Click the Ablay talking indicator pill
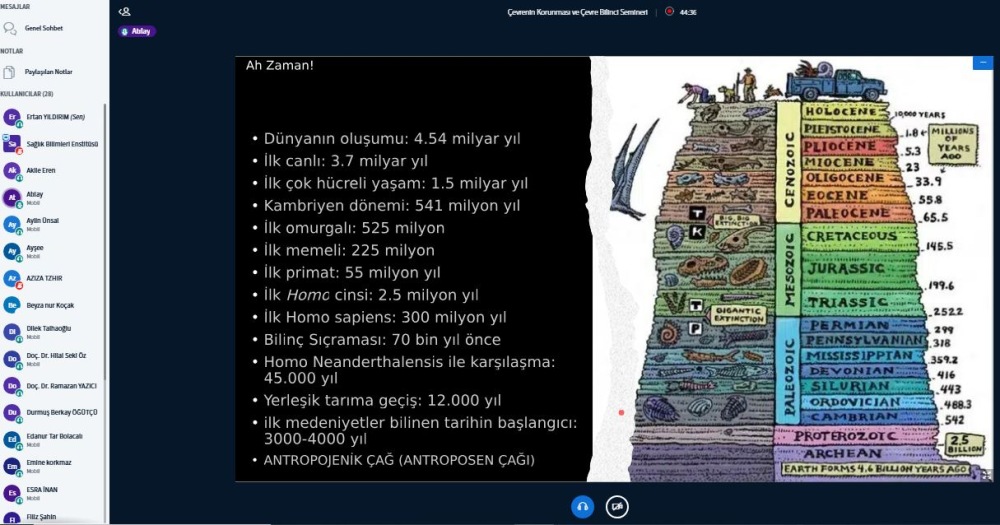 (x=137, y=31)
